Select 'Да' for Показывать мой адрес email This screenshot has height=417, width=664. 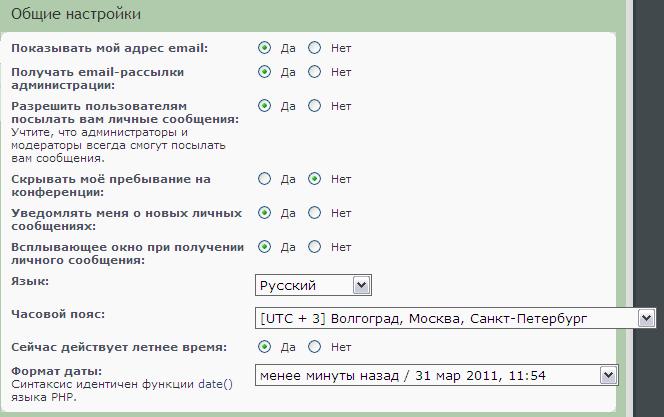click(x=265, y=47)
